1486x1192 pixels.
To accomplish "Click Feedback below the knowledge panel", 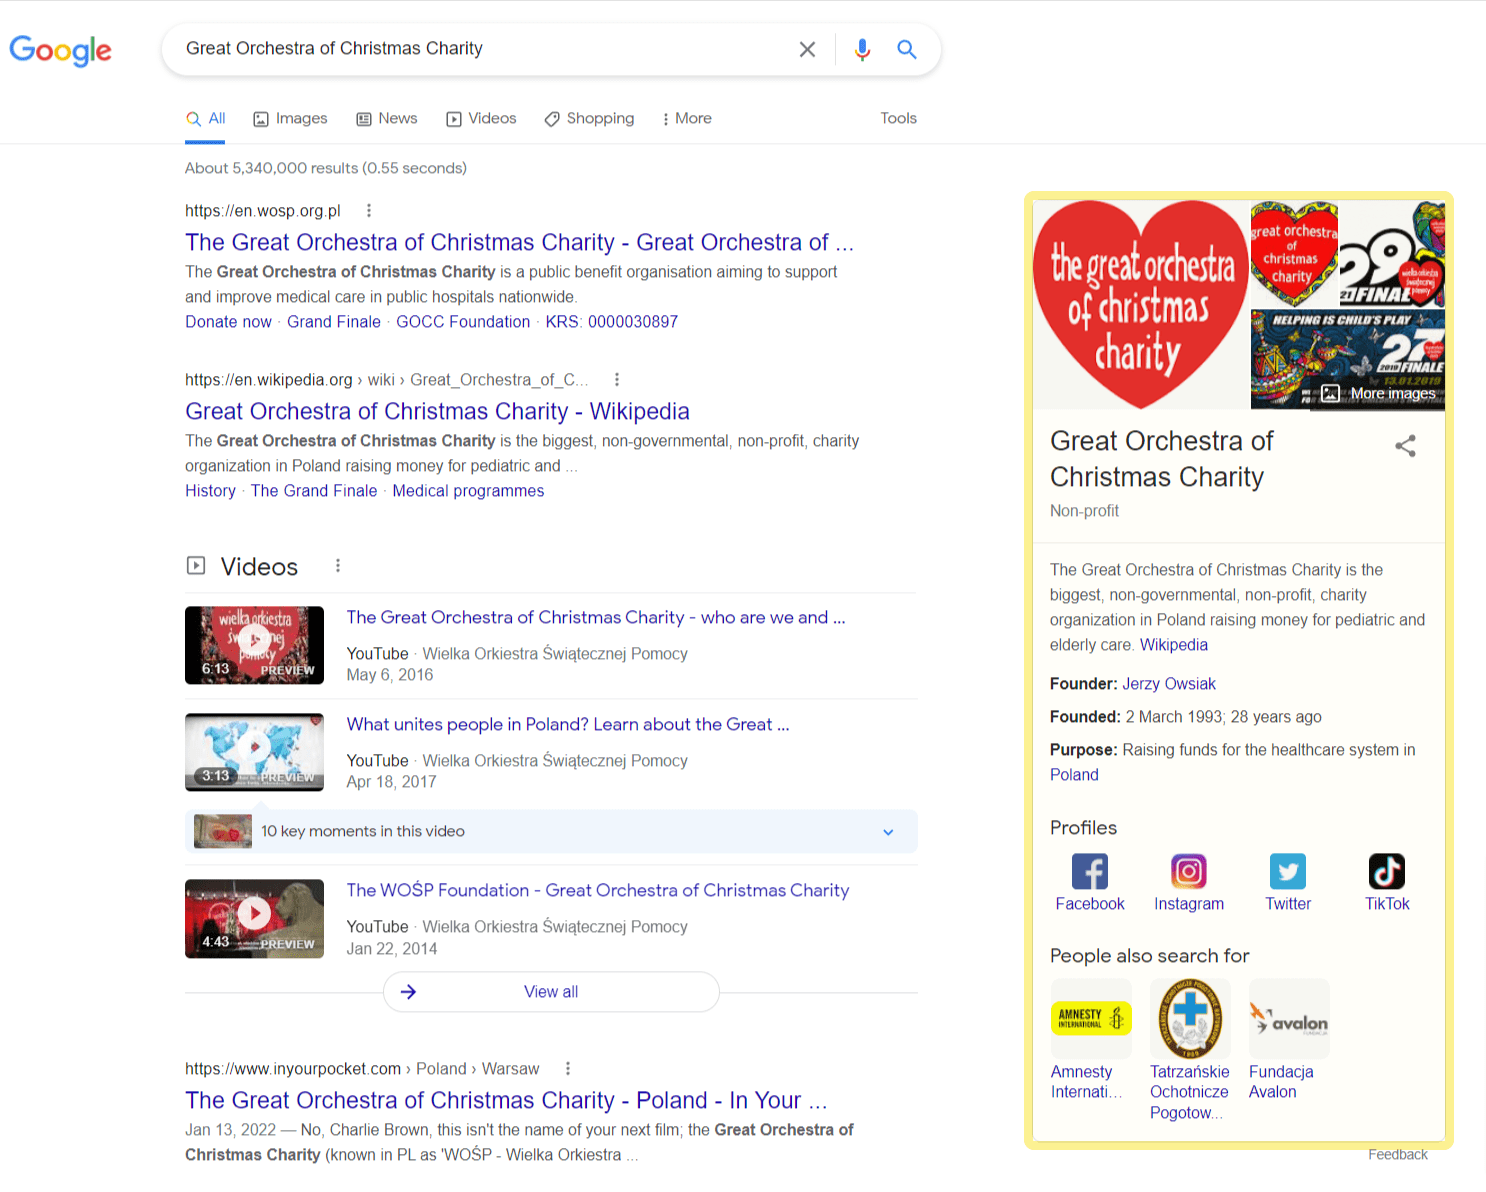I will coord(1398,1154).
